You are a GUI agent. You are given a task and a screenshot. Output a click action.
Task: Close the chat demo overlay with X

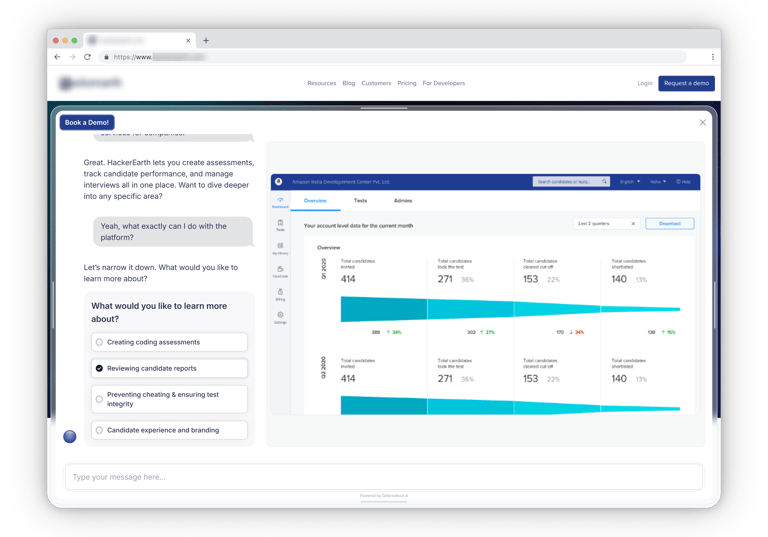[x=702, y=122]
